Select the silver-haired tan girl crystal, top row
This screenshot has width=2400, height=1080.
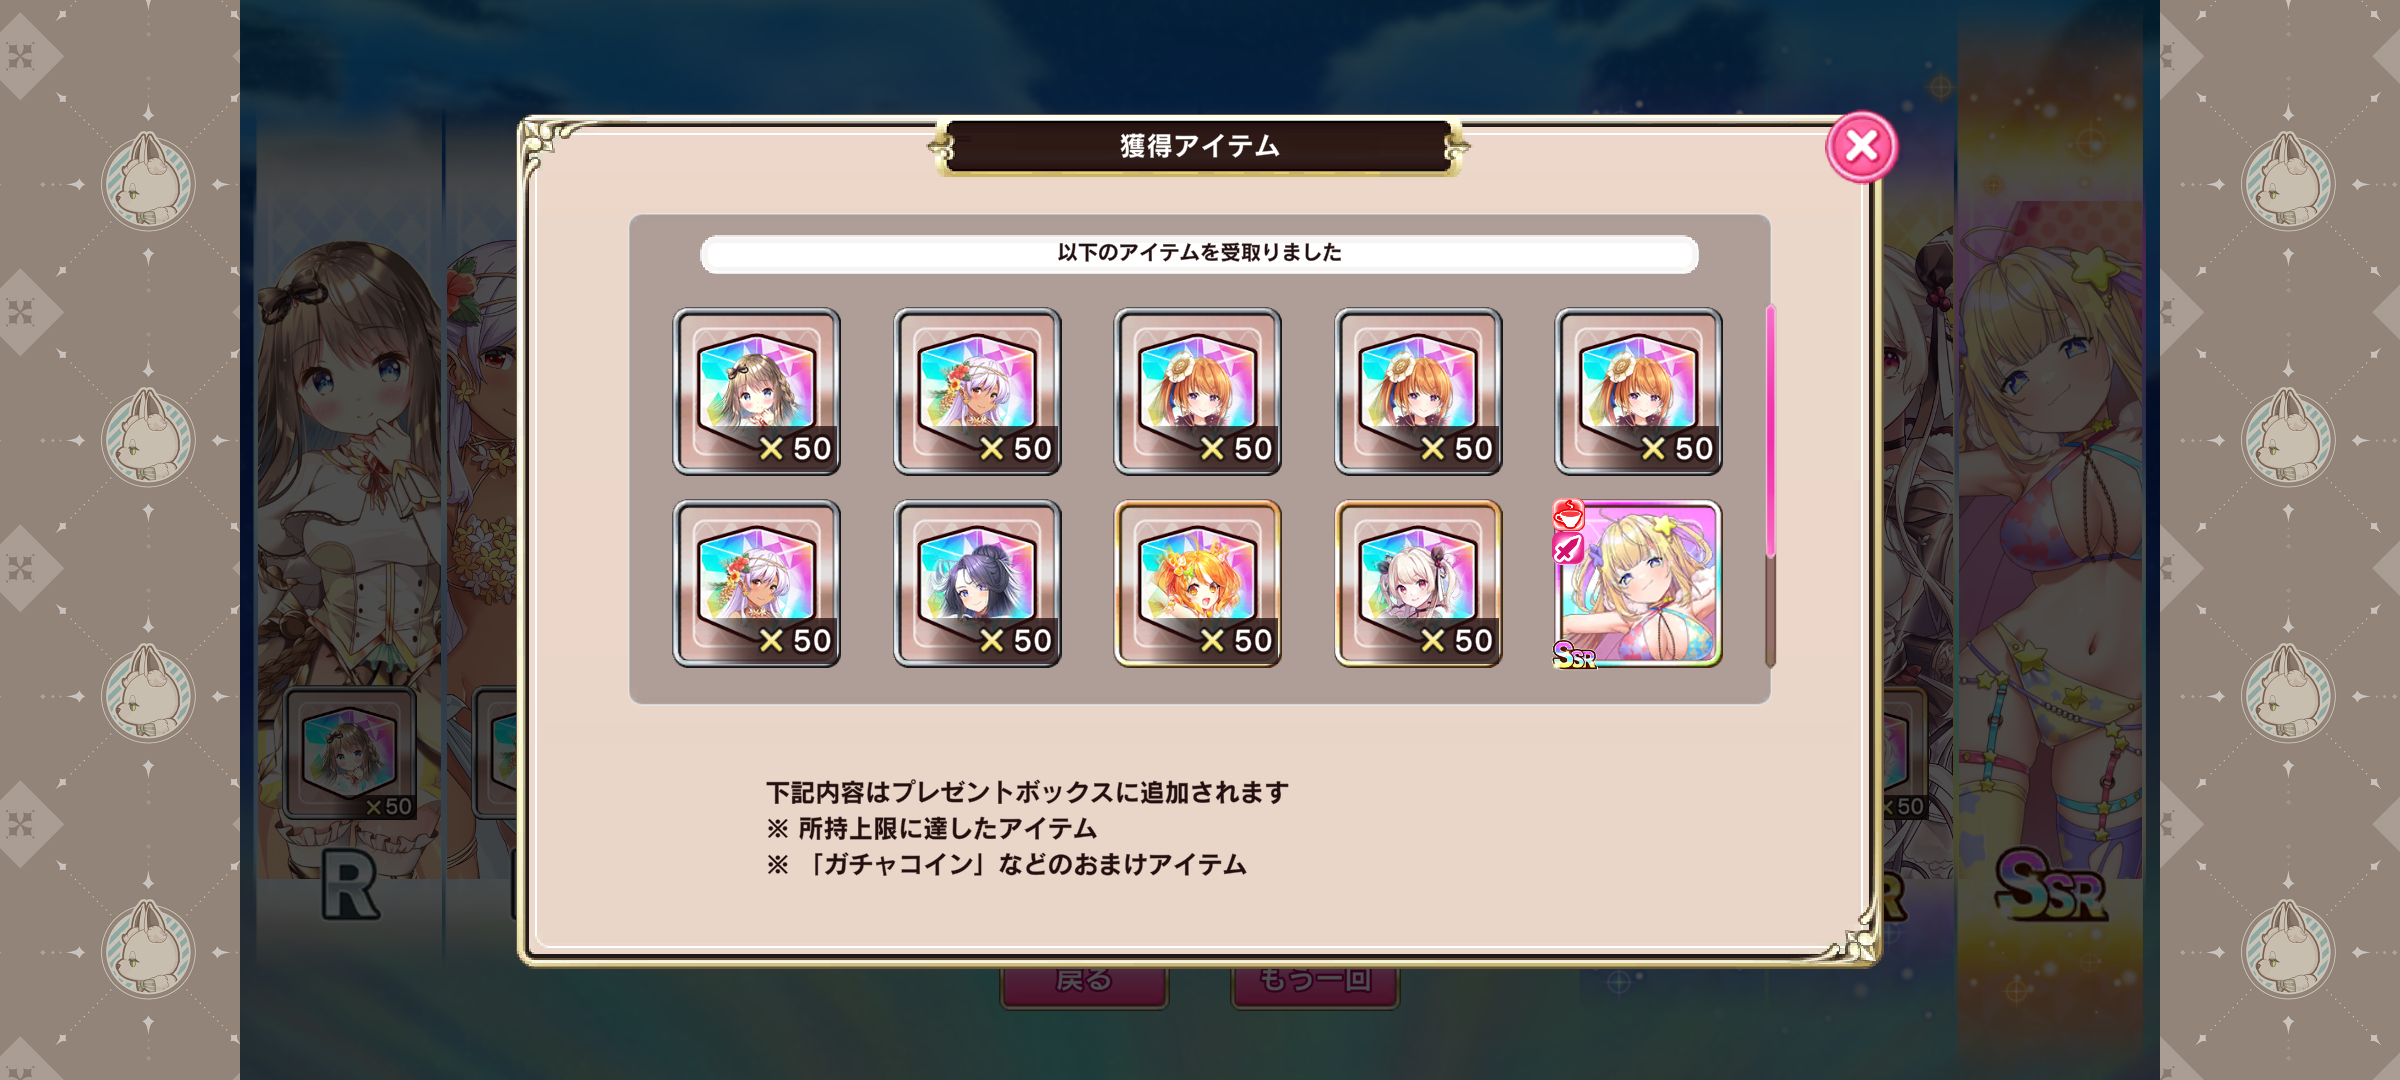coord(977,391)
